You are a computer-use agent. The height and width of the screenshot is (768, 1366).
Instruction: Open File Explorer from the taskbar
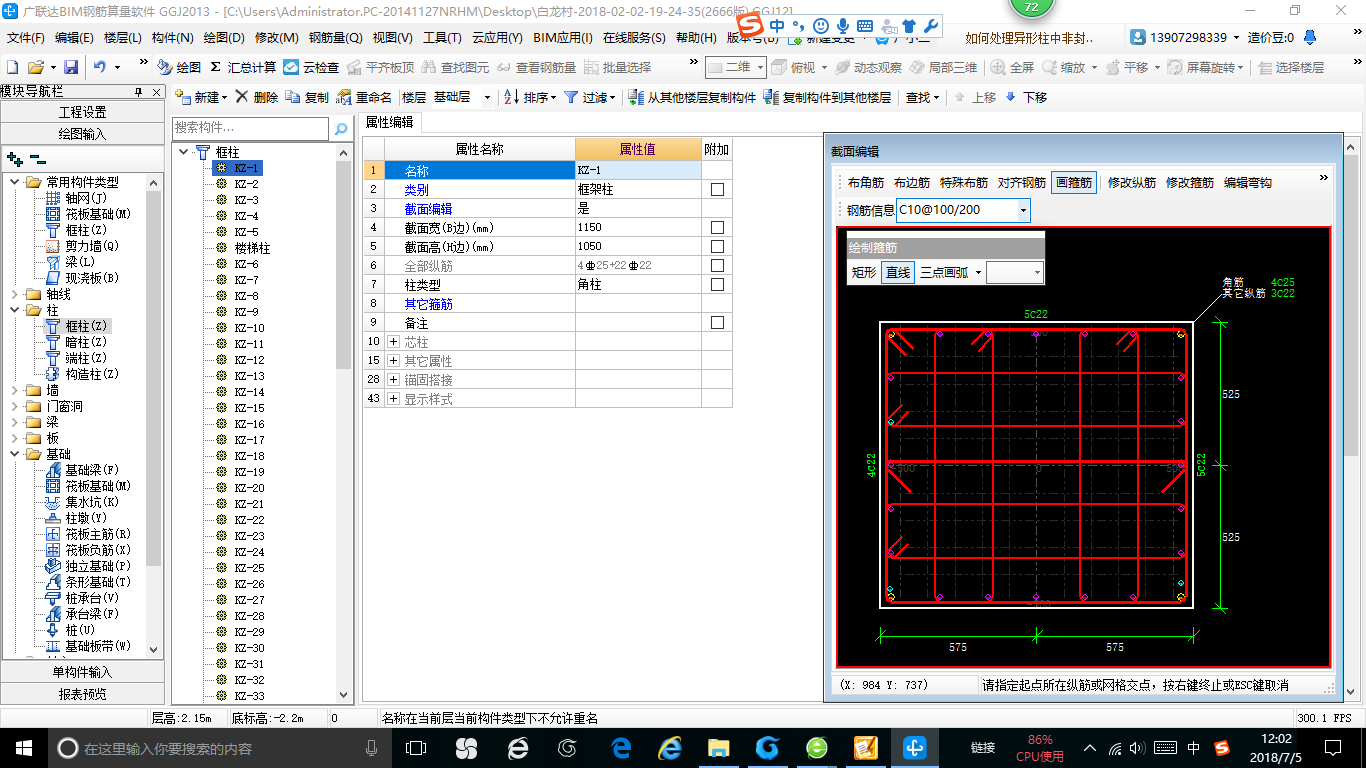tap(718, 747)
